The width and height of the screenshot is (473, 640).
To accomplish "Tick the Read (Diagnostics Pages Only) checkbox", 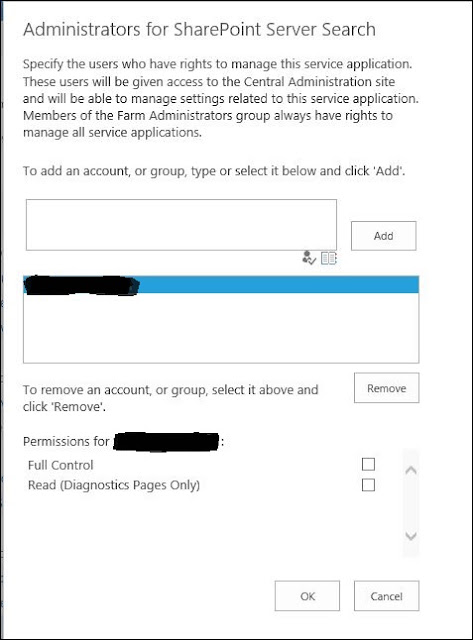I will [x=368, y=485].
